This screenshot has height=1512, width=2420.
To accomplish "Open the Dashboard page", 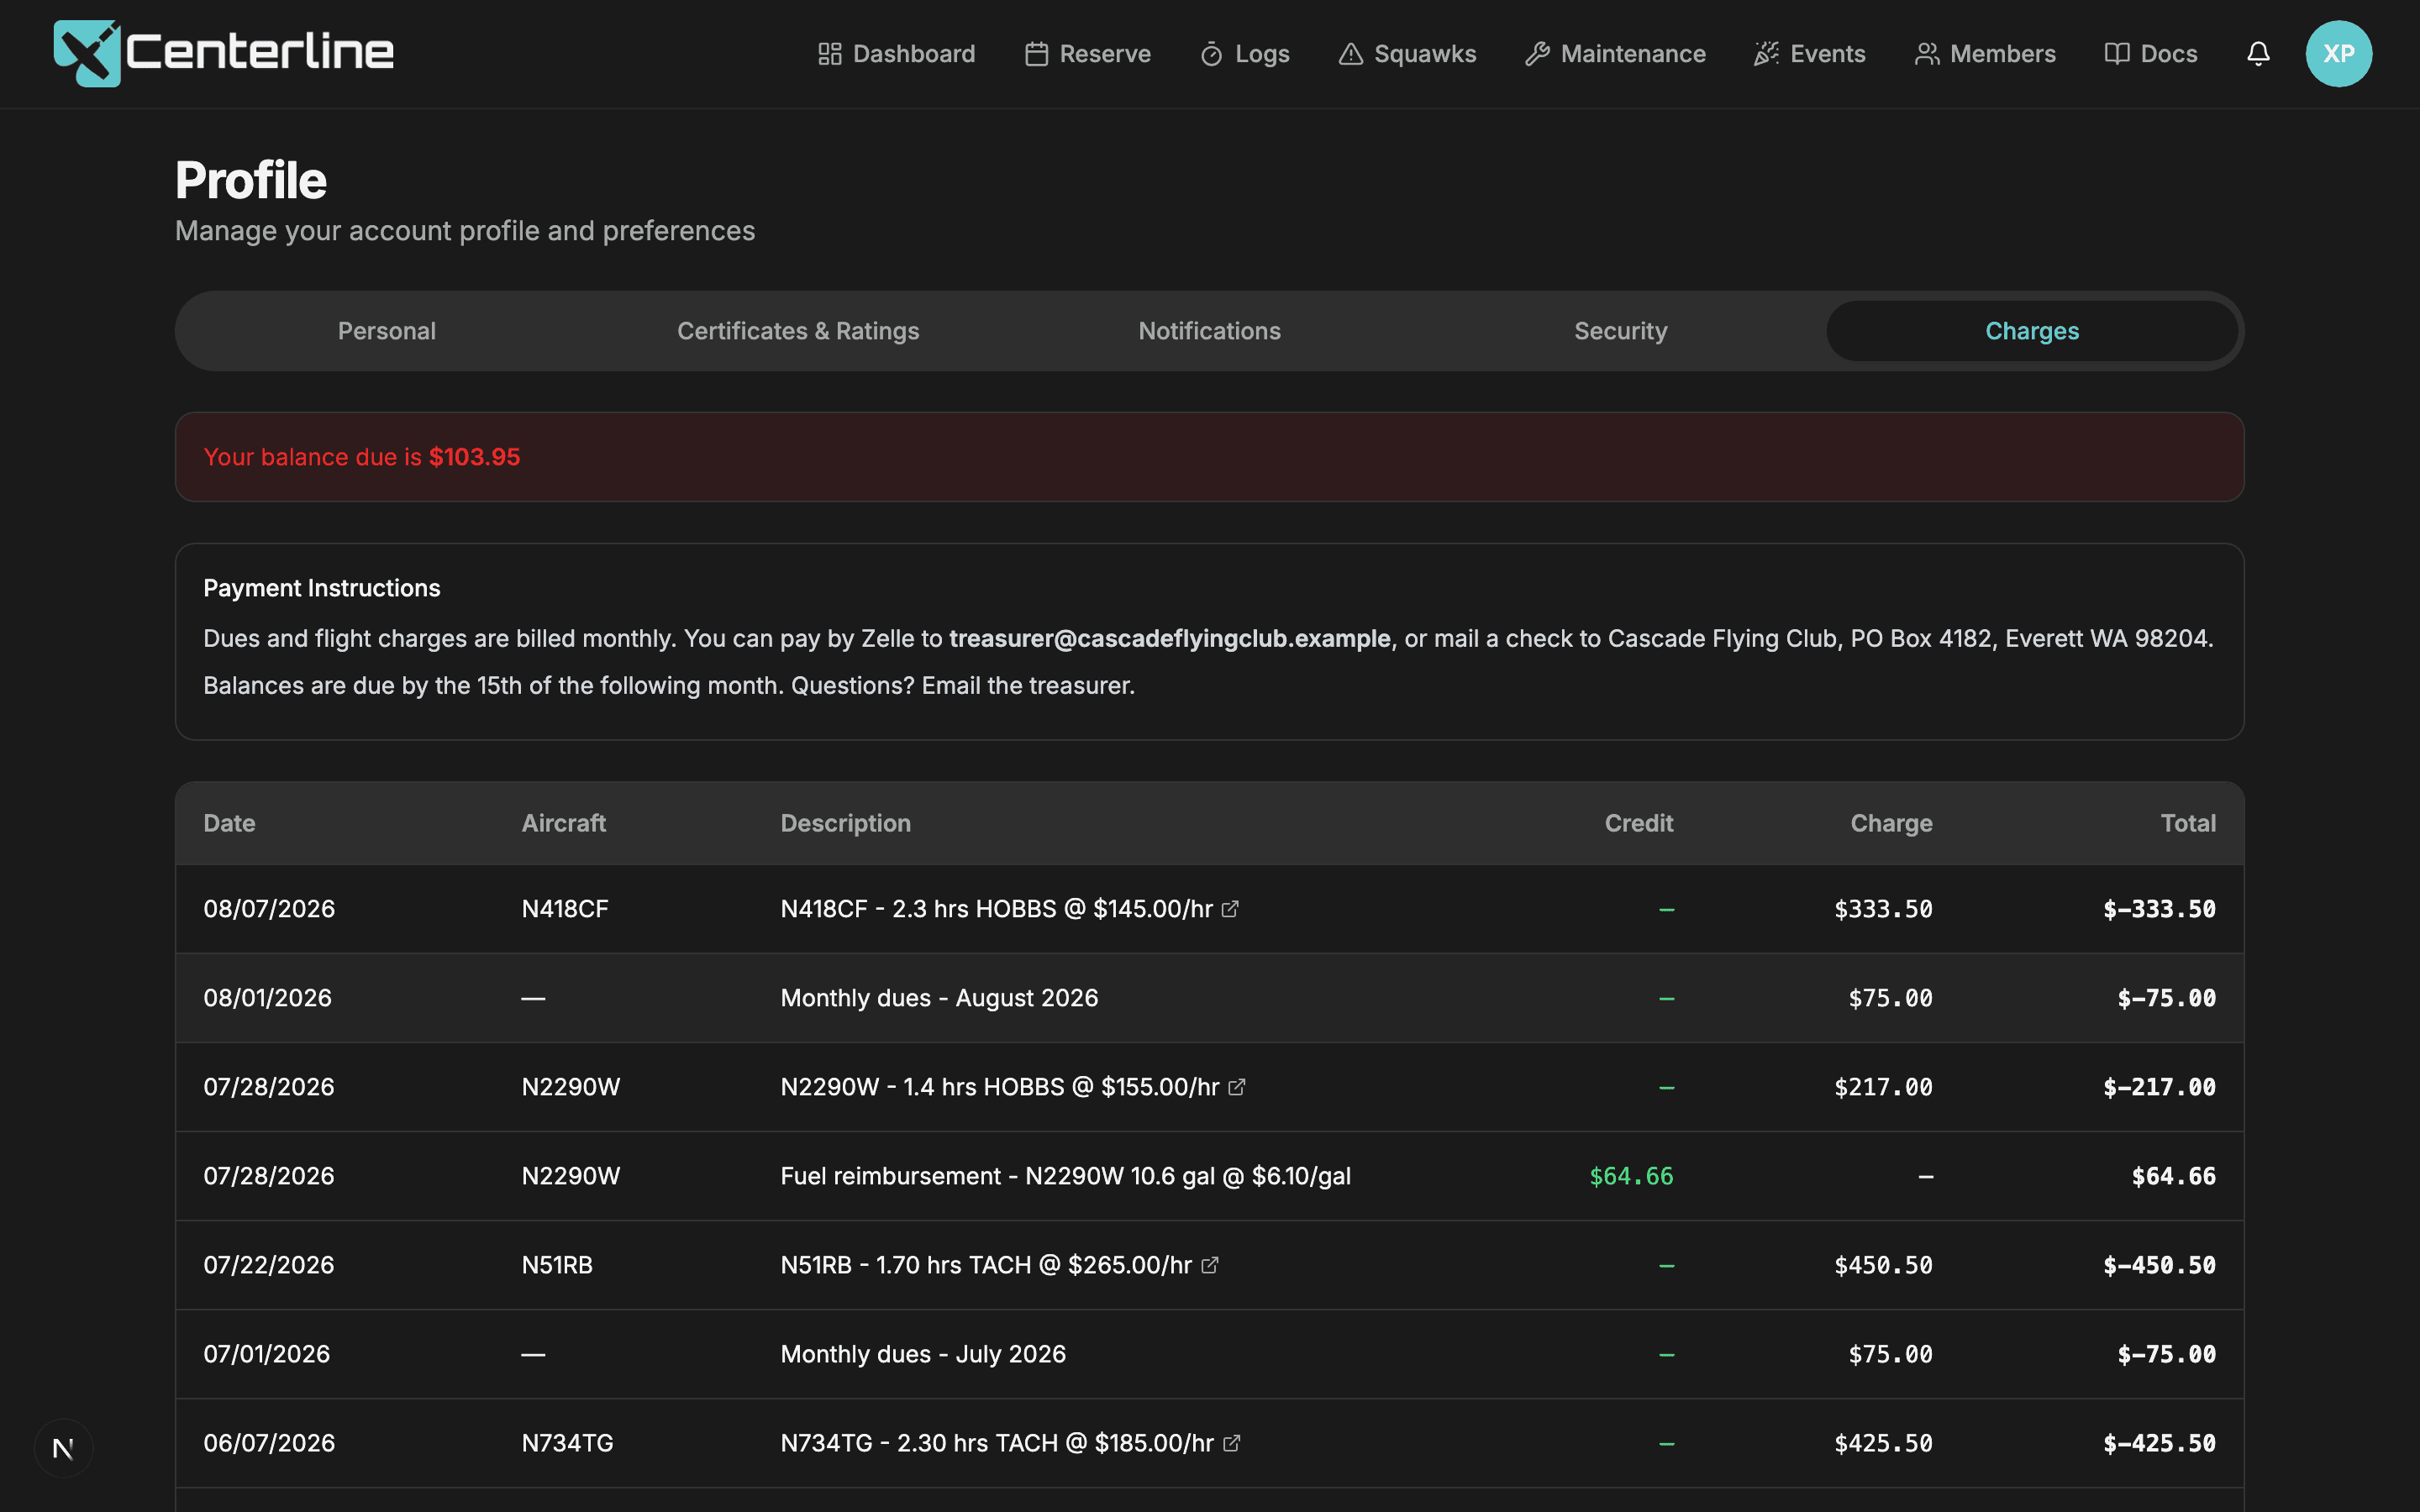I will pos(896,54).
